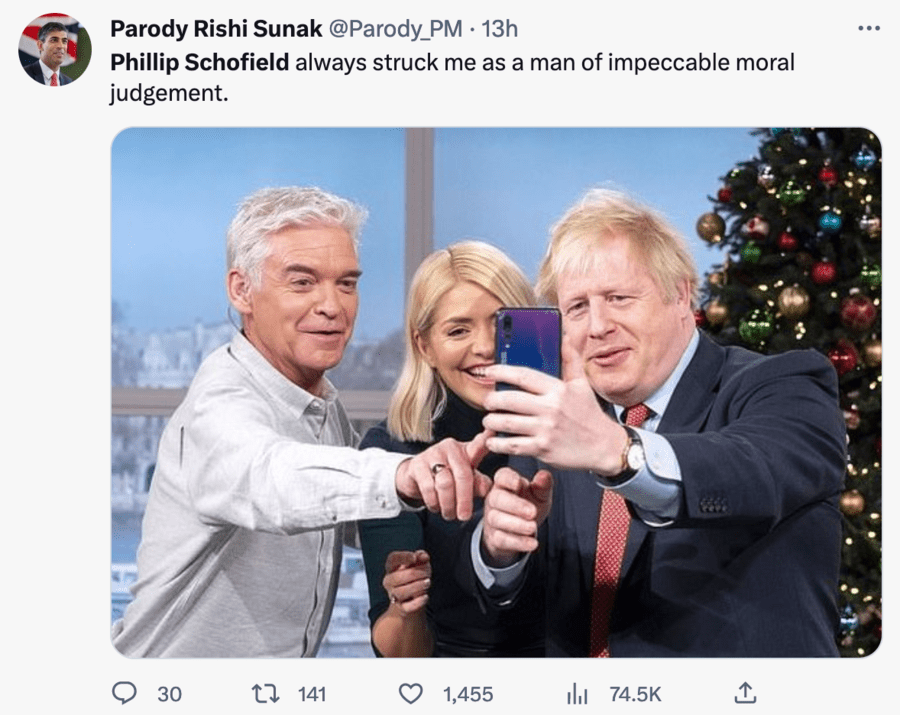Open the 13h timestamp permalink
Image resolution: width=900 pixels, height=715 pixels.
click(499, 29)
